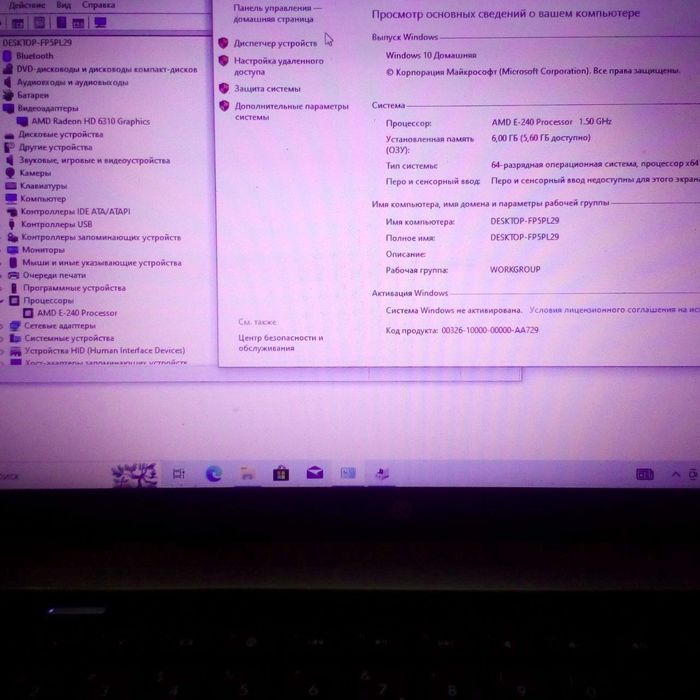The height and width of the screenshot is (700, 700).
Task: Select Контроллеры запоминающих устройств tree item
Action: tap(101, 237)
